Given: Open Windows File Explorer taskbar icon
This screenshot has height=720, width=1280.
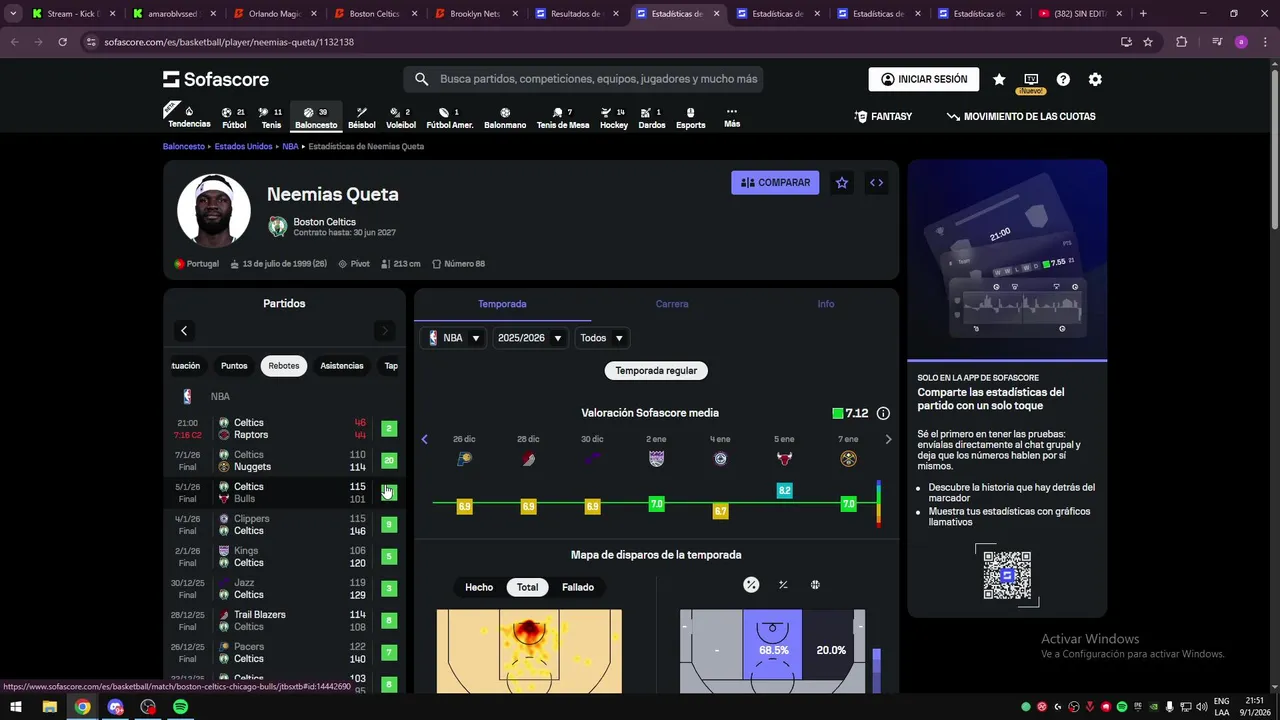Looking at the screenshot, I should point(49,707).
